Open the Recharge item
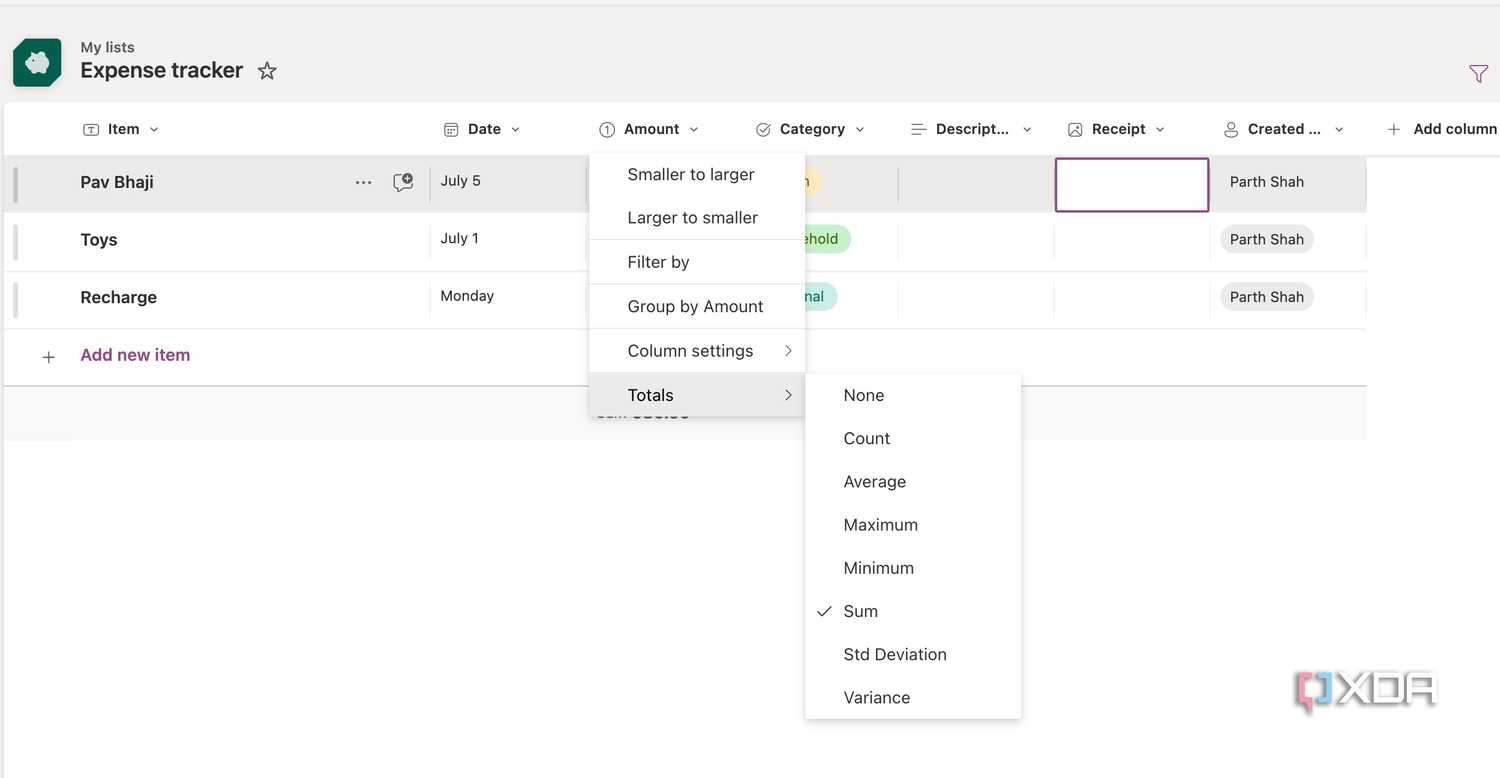1500x778 pixels. (x=119, y=297)
